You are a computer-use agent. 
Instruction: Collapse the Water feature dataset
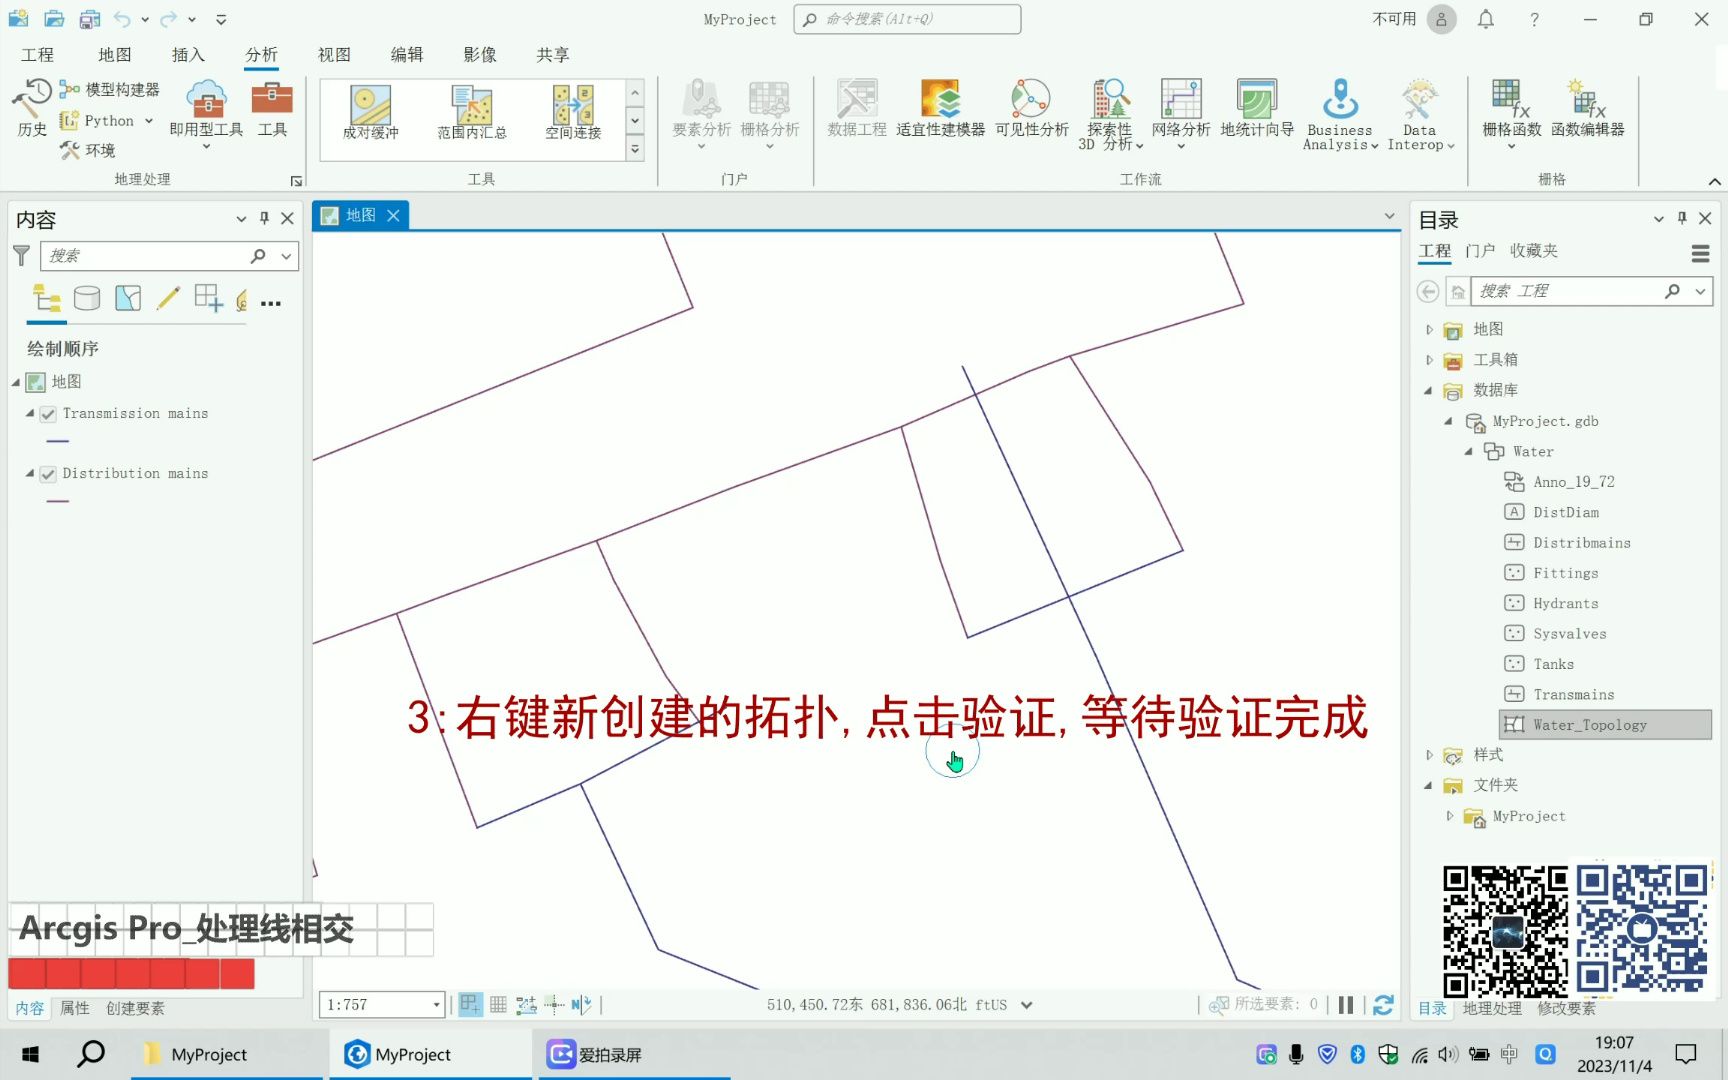[x=1467, y=451]
